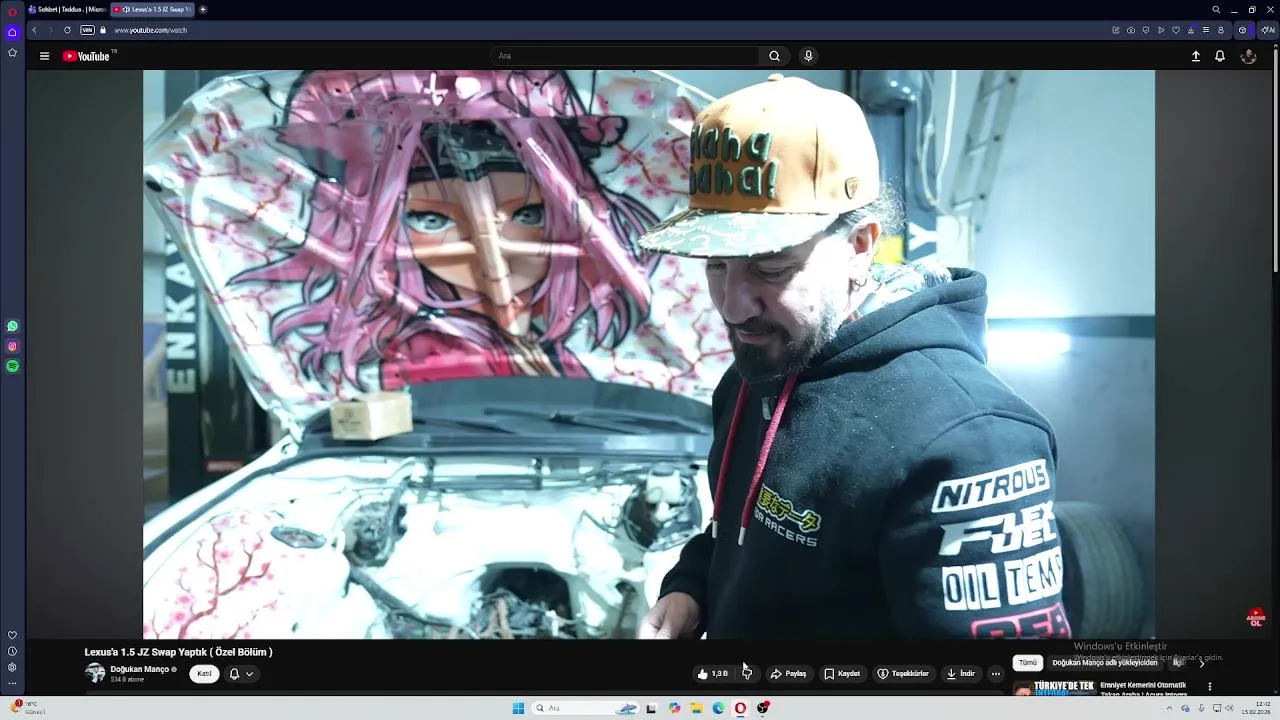
Task: Click the İndir download button
Action: click(x=960, y=674)
